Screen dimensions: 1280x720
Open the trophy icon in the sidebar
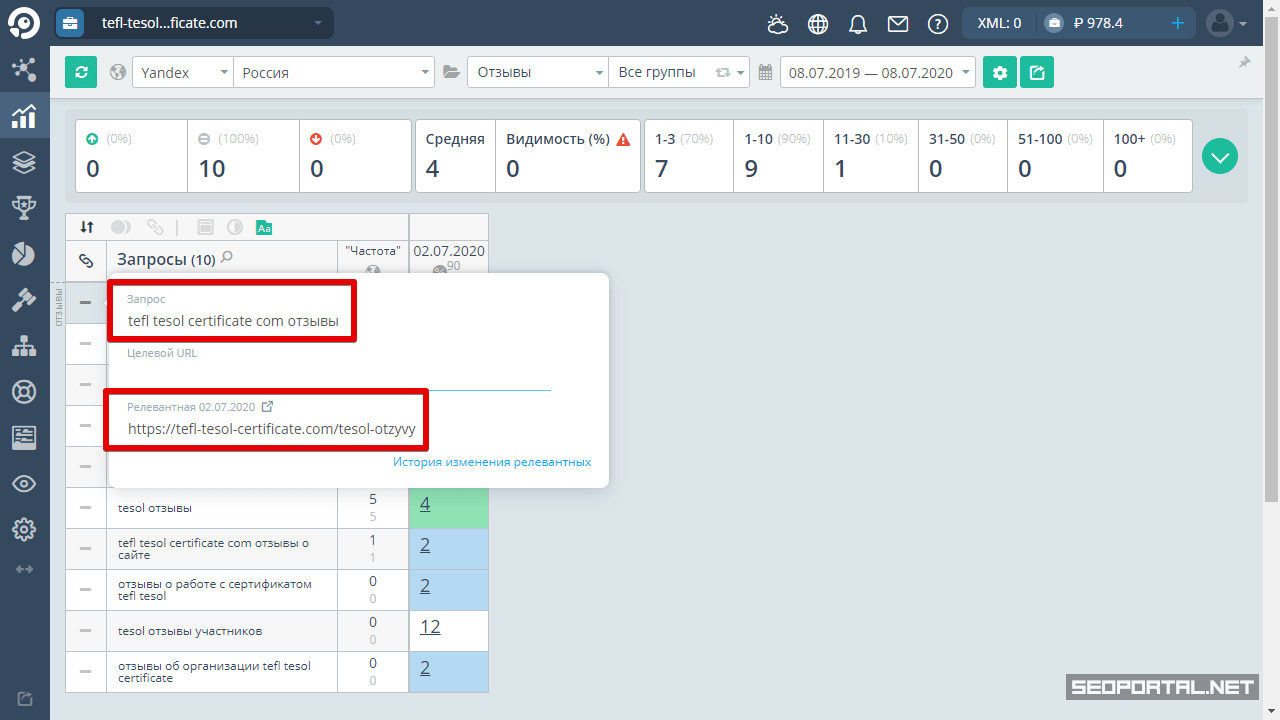click(24, 207)
